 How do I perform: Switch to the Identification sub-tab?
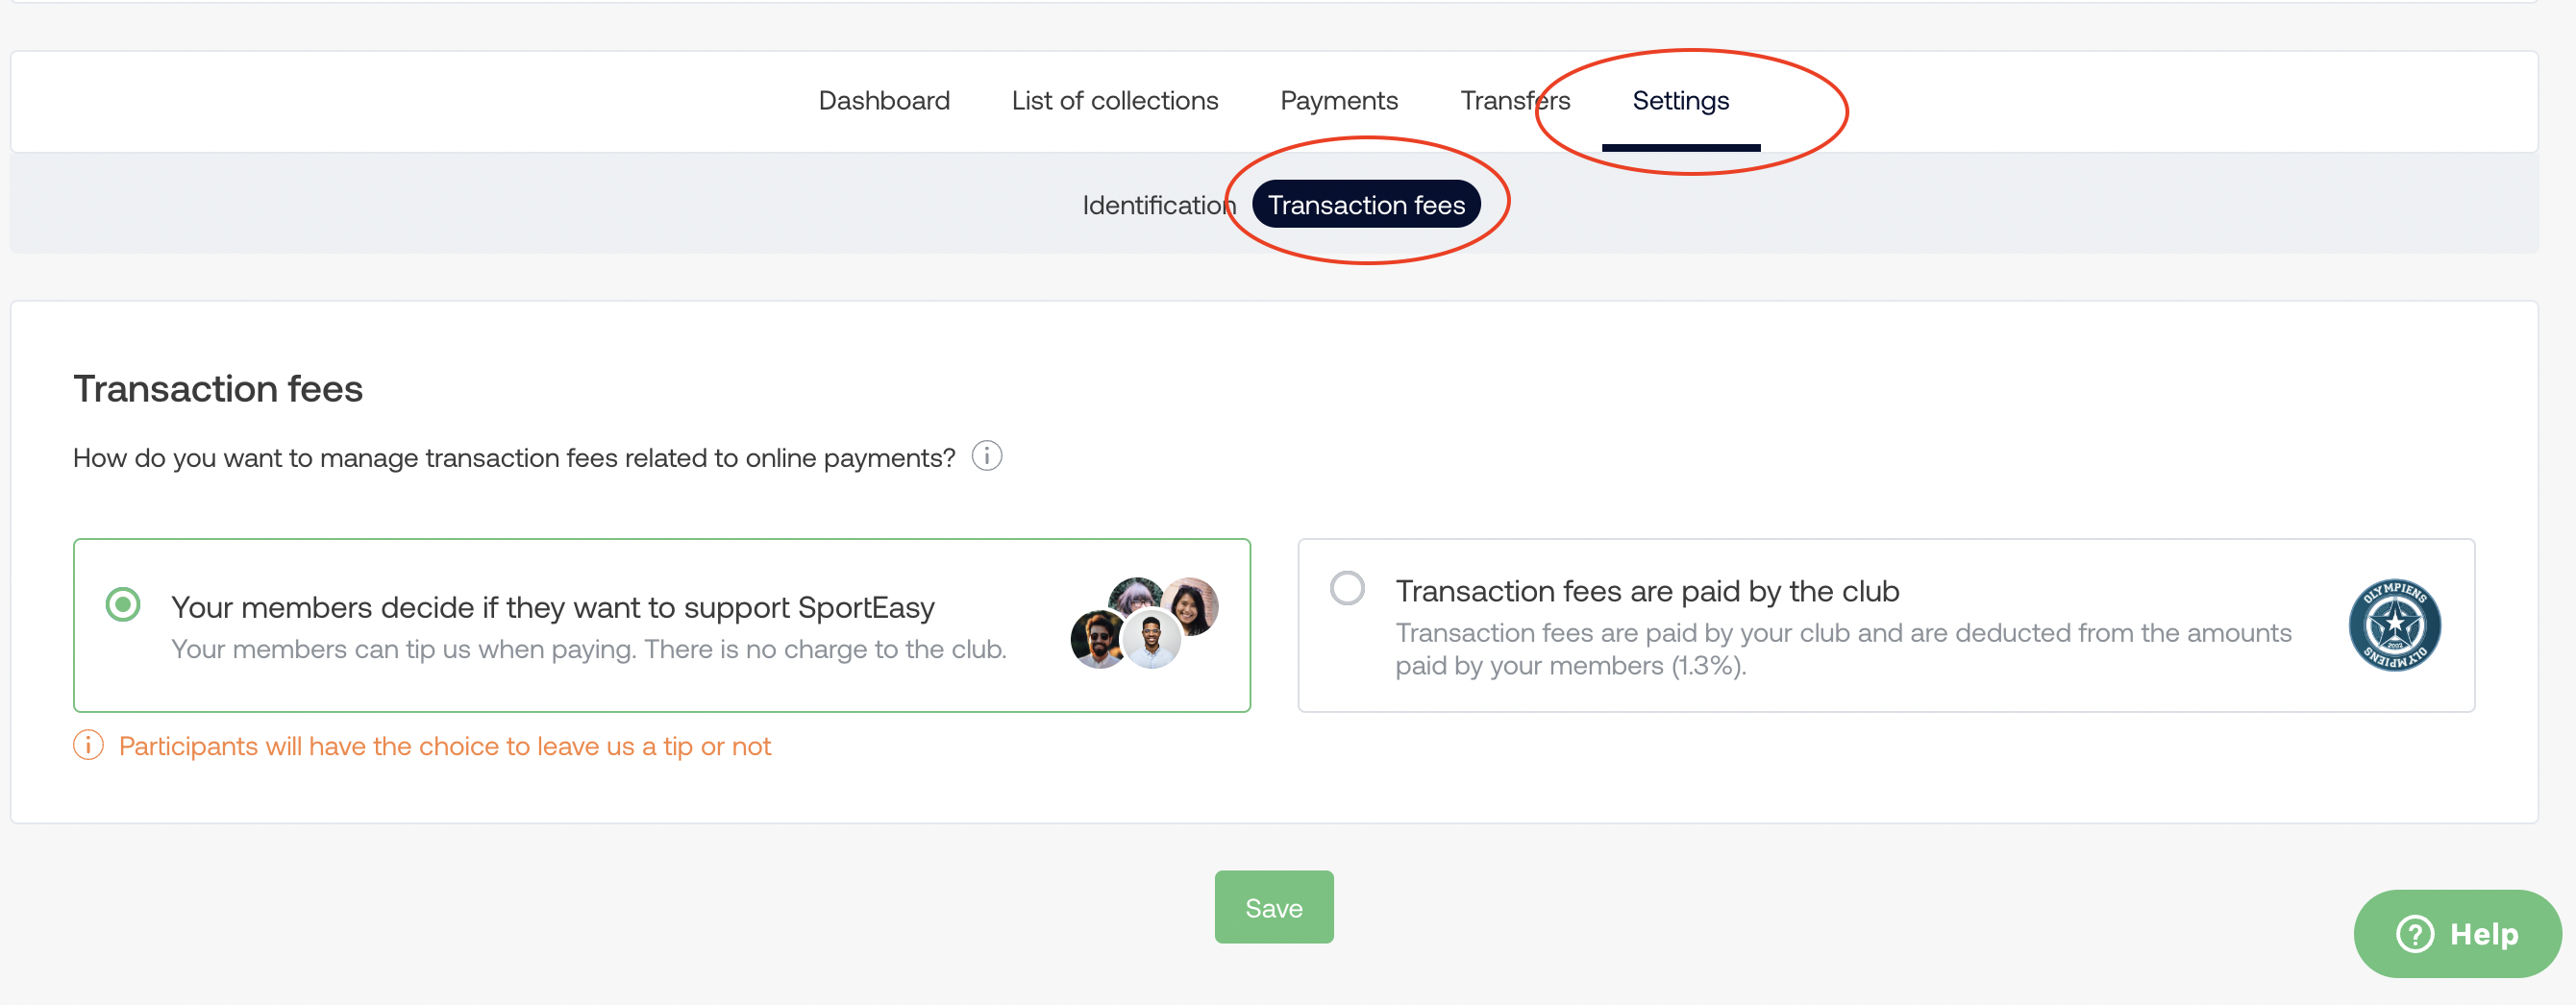(x=1158, y=205)
